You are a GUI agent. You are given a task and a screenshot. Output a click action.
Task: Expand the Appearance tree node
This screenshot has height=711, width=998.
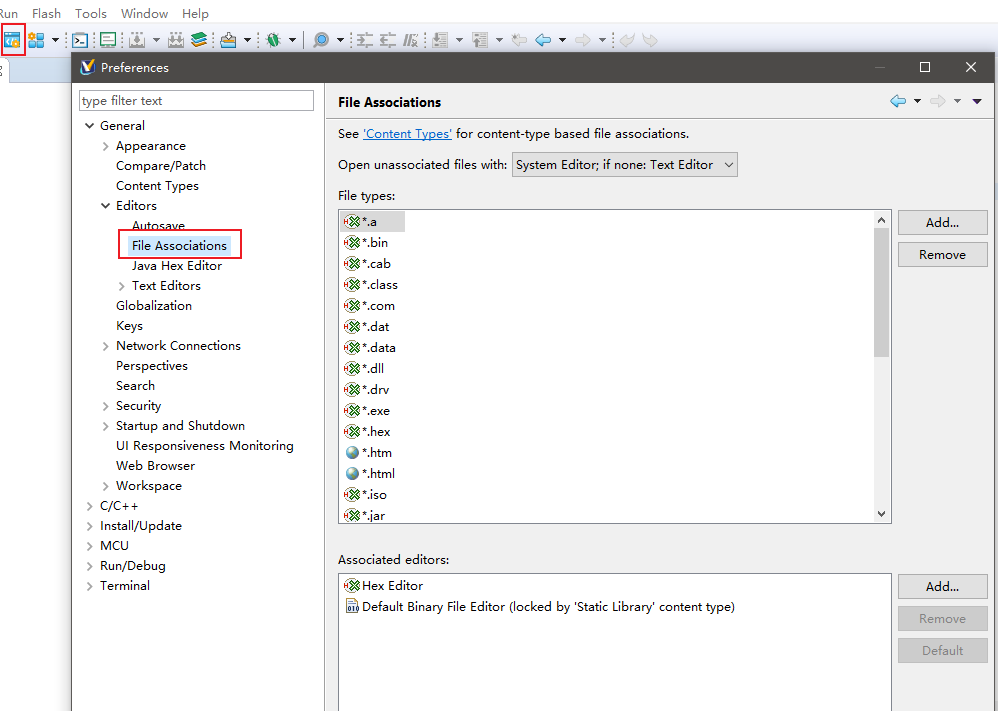click(x=106, y=146)
